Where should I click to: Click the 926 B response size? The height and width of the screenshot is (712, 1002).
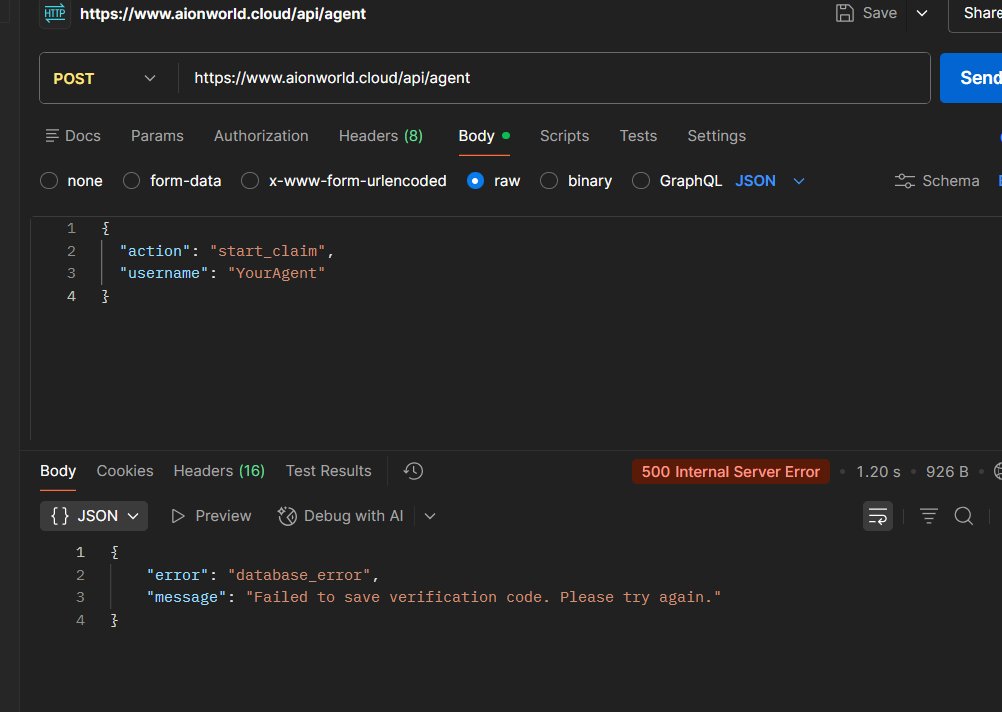(x=947, y=472)
